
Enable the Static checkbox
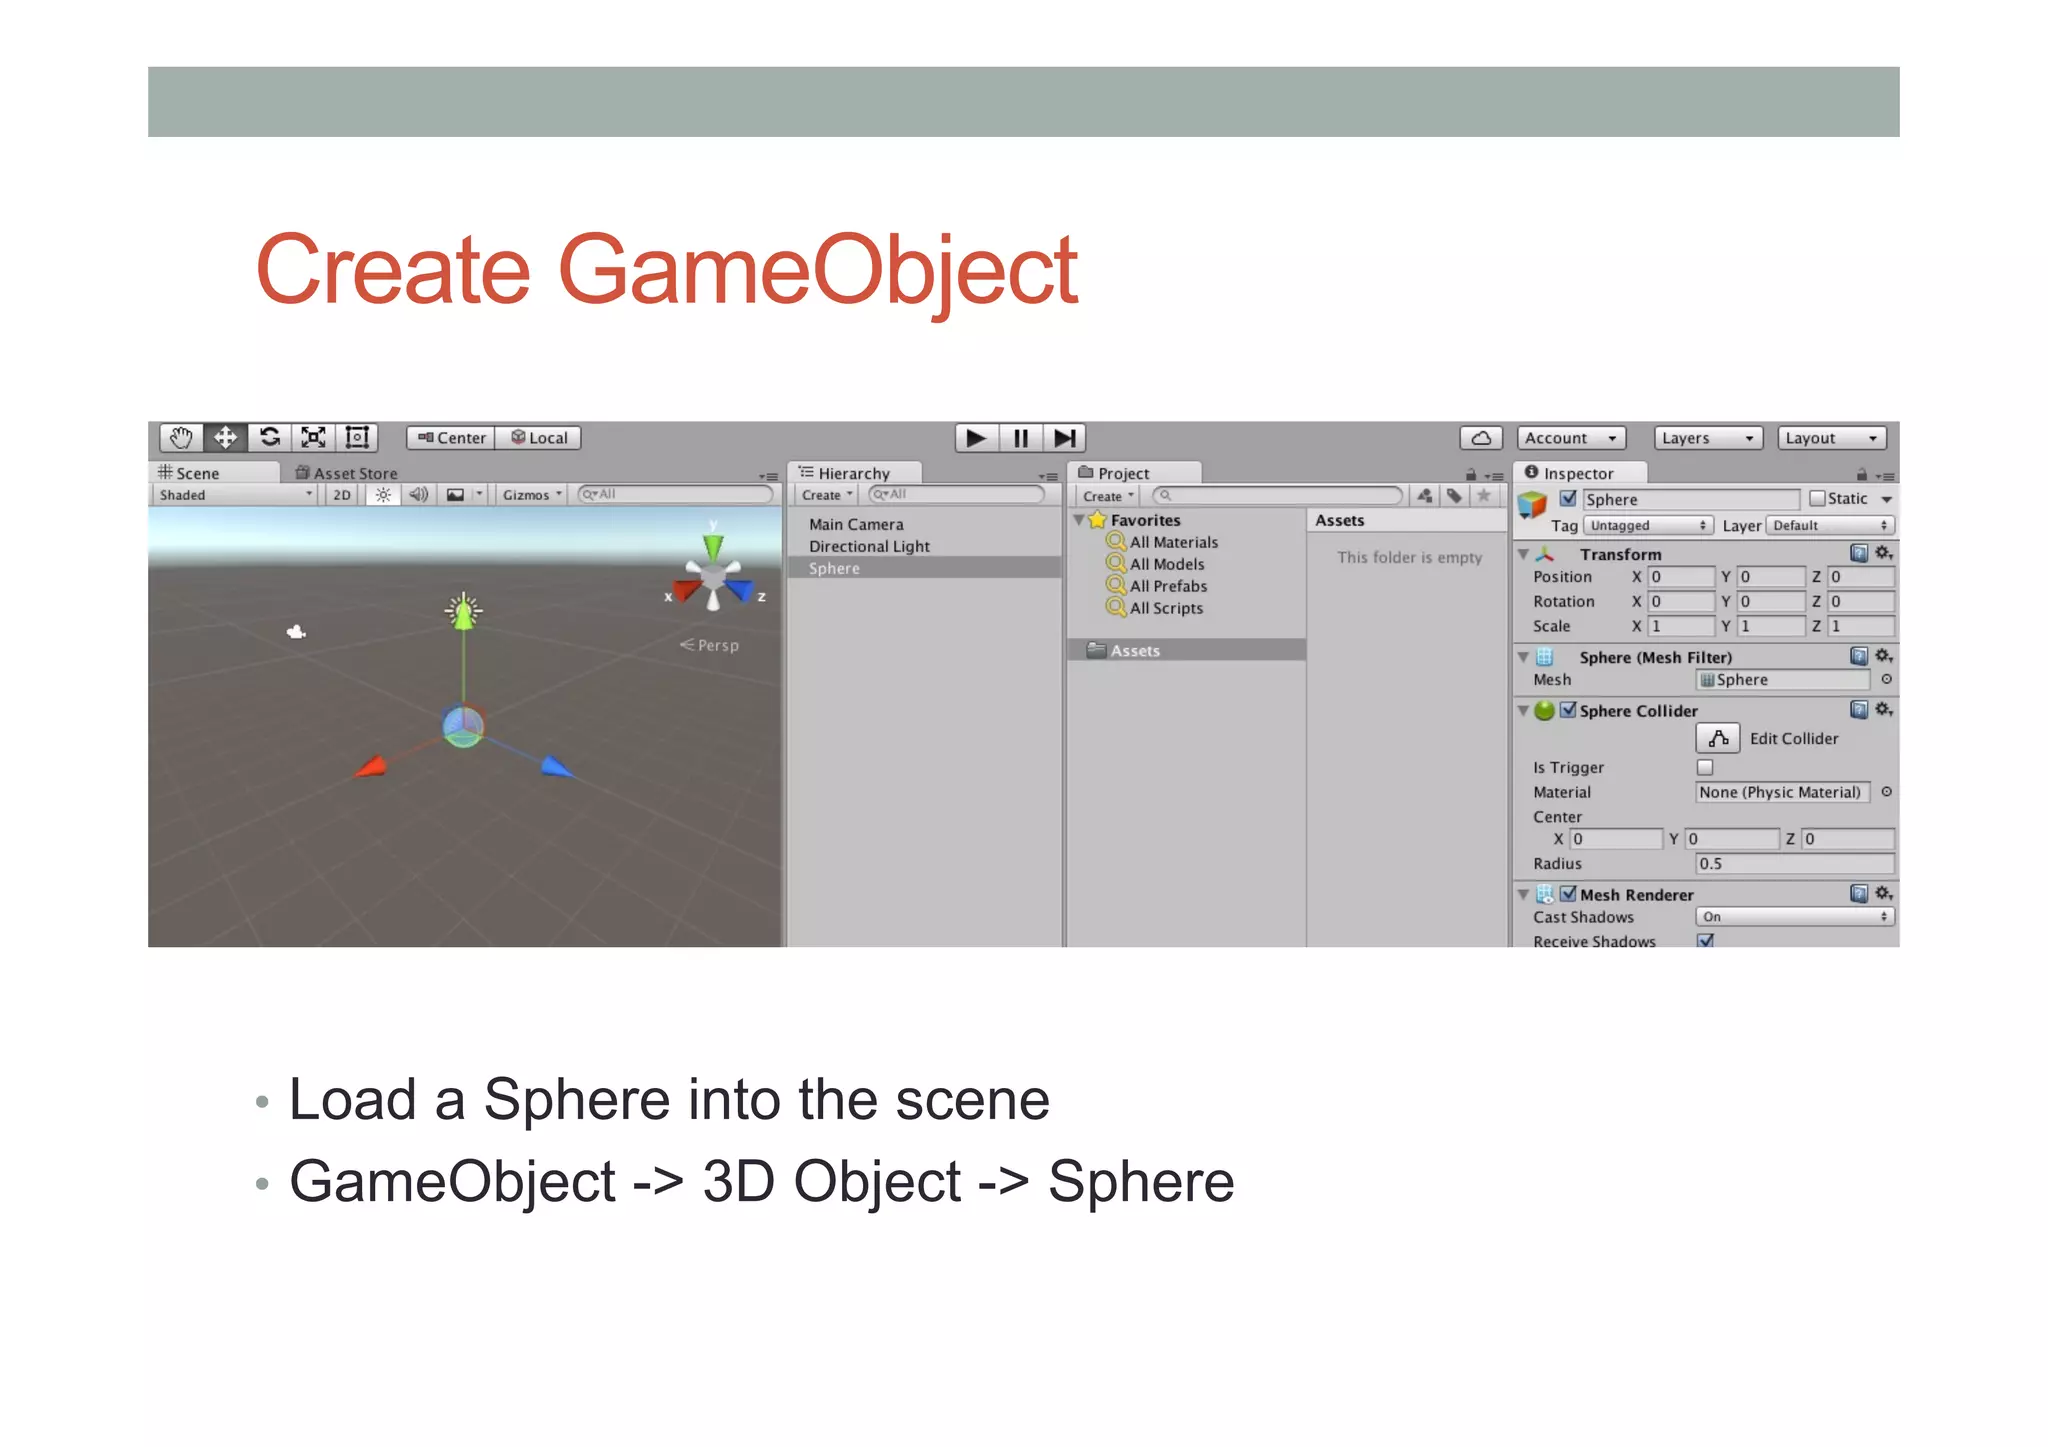(1817, 499)
